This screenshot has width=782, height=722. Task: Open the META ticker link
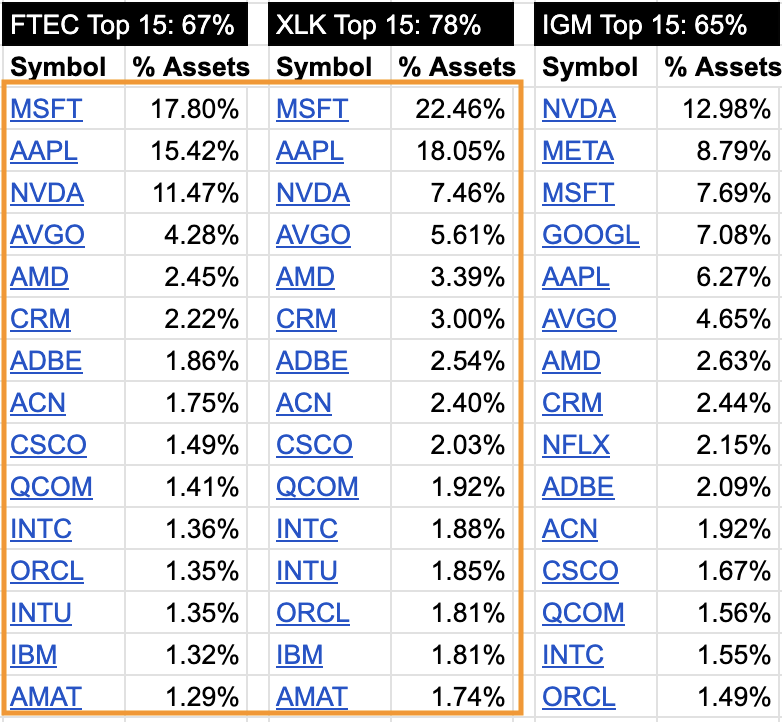(x=578, y=151)
